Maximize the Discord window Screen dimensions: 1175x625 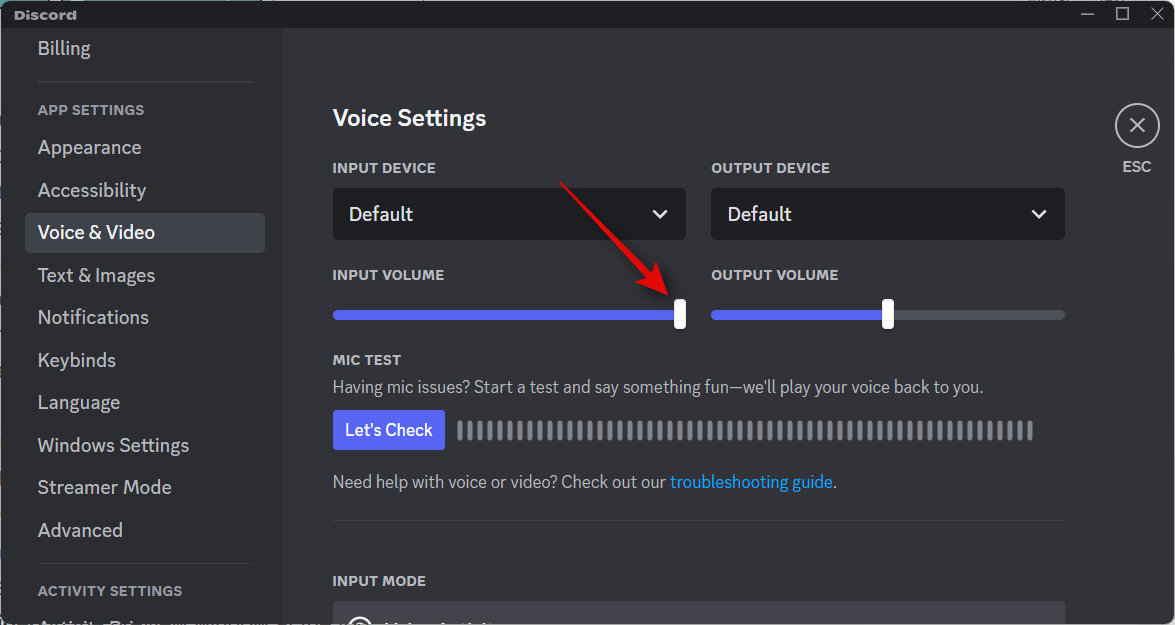tap(1122, 13)
